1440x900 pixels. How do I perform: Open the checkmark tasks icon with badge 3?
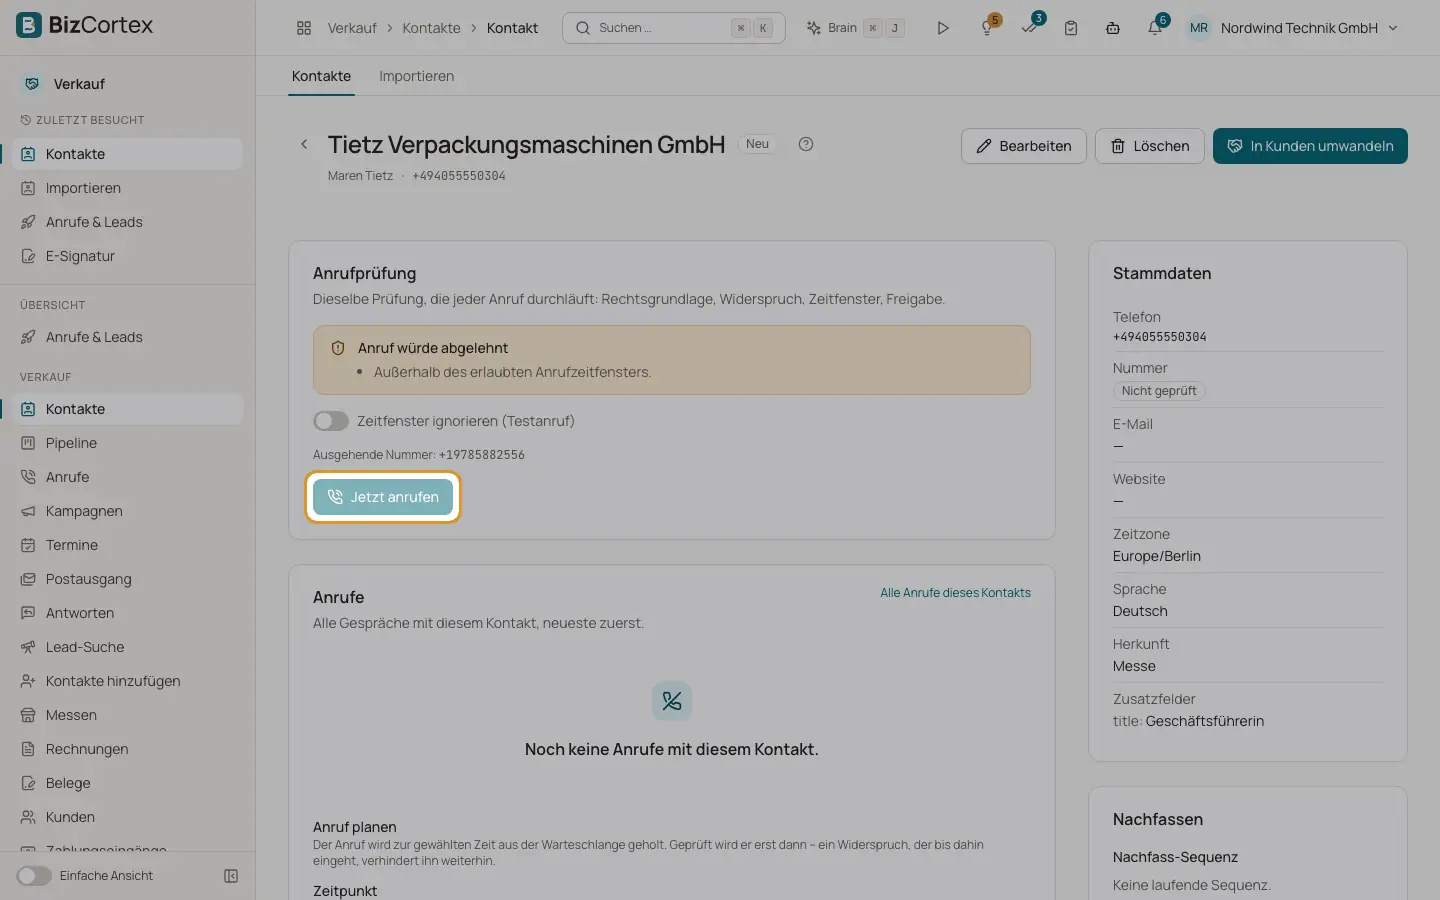1029,28
